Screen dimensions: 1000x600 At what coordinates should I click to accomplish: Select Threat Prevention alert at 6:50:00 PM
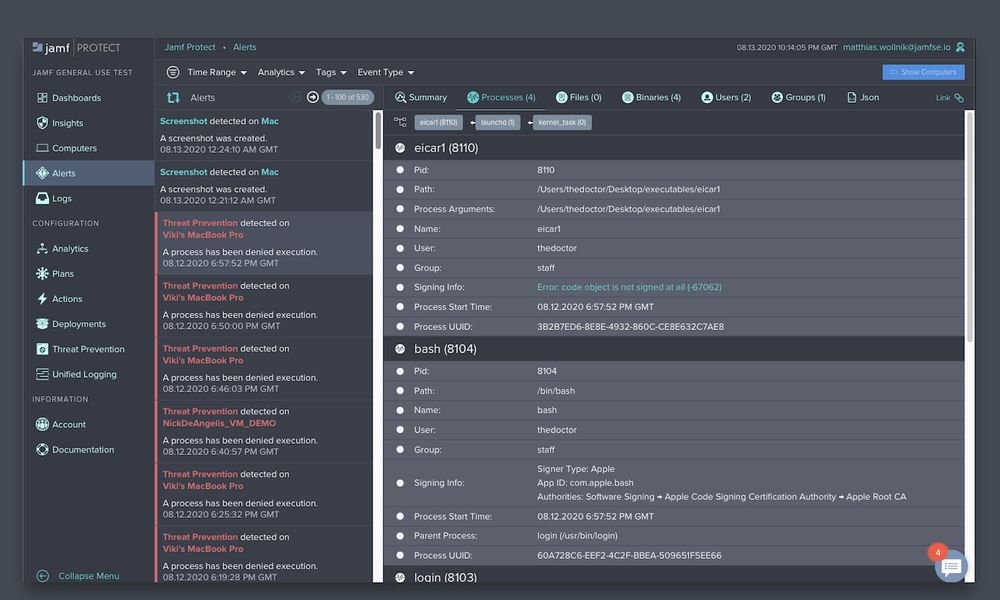(x=263, y=306)
